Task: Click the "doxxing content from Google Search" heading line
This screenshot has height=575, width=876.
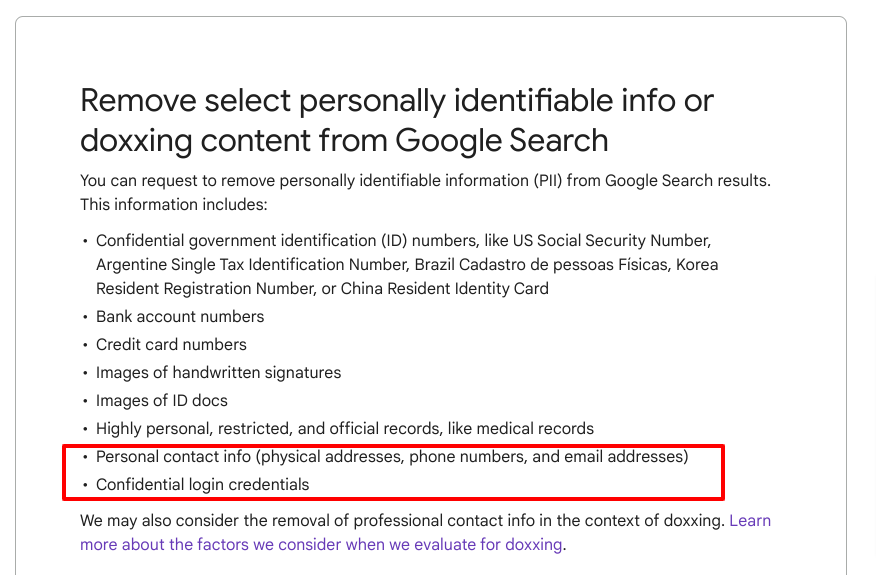Action: 344,140
